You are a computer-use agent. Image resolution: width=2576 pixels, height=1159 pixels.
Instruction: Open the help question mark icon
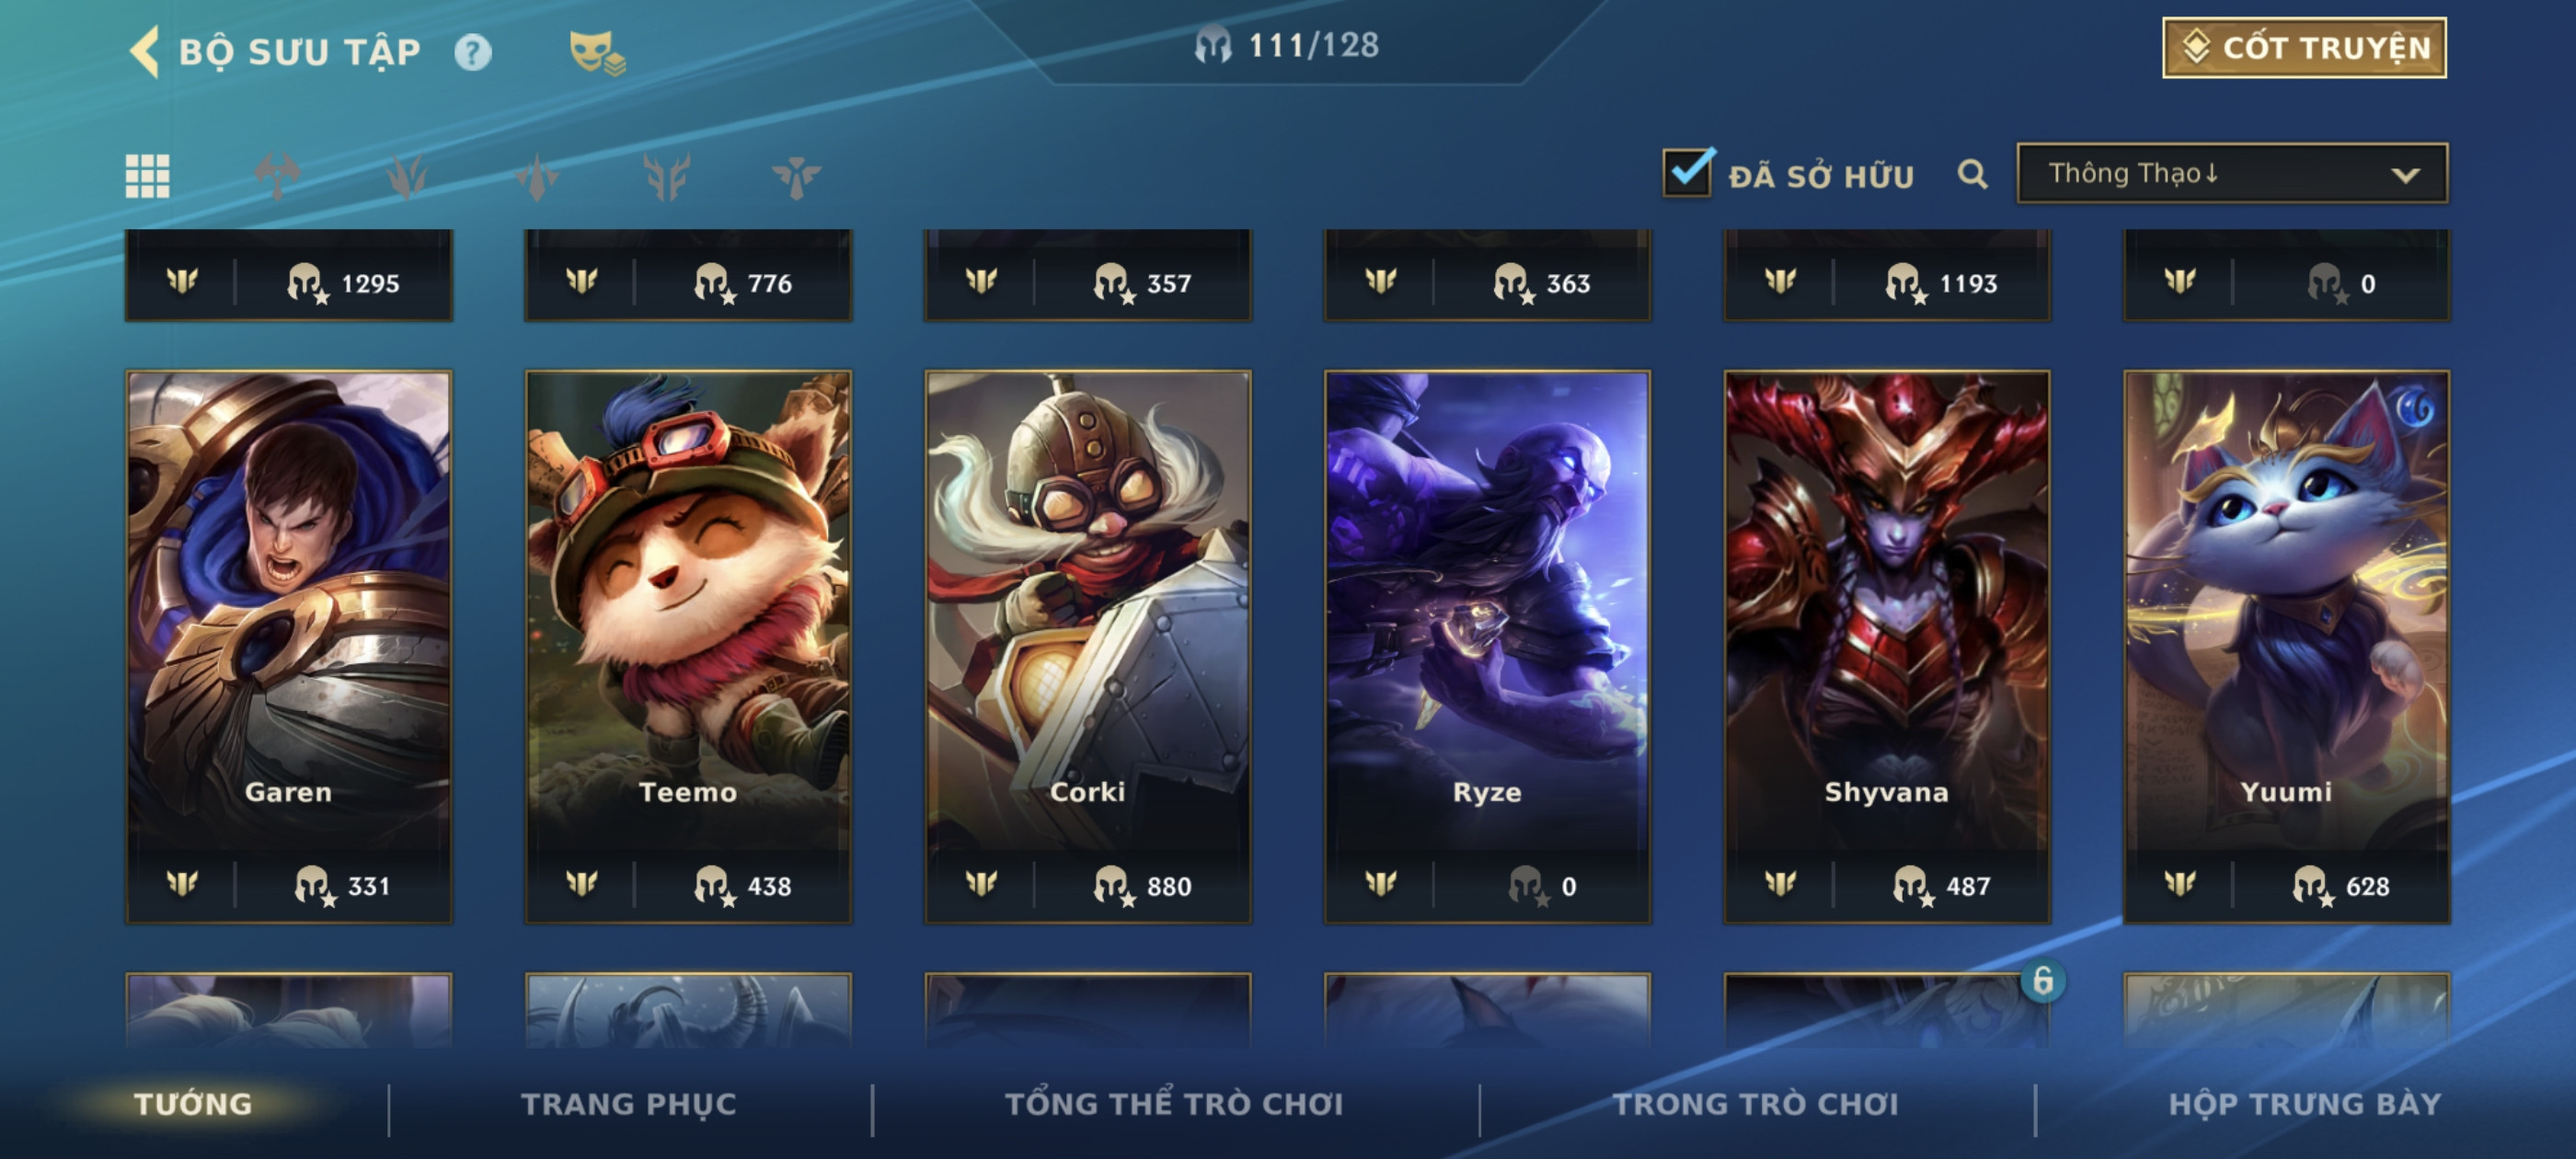point(473,52)
